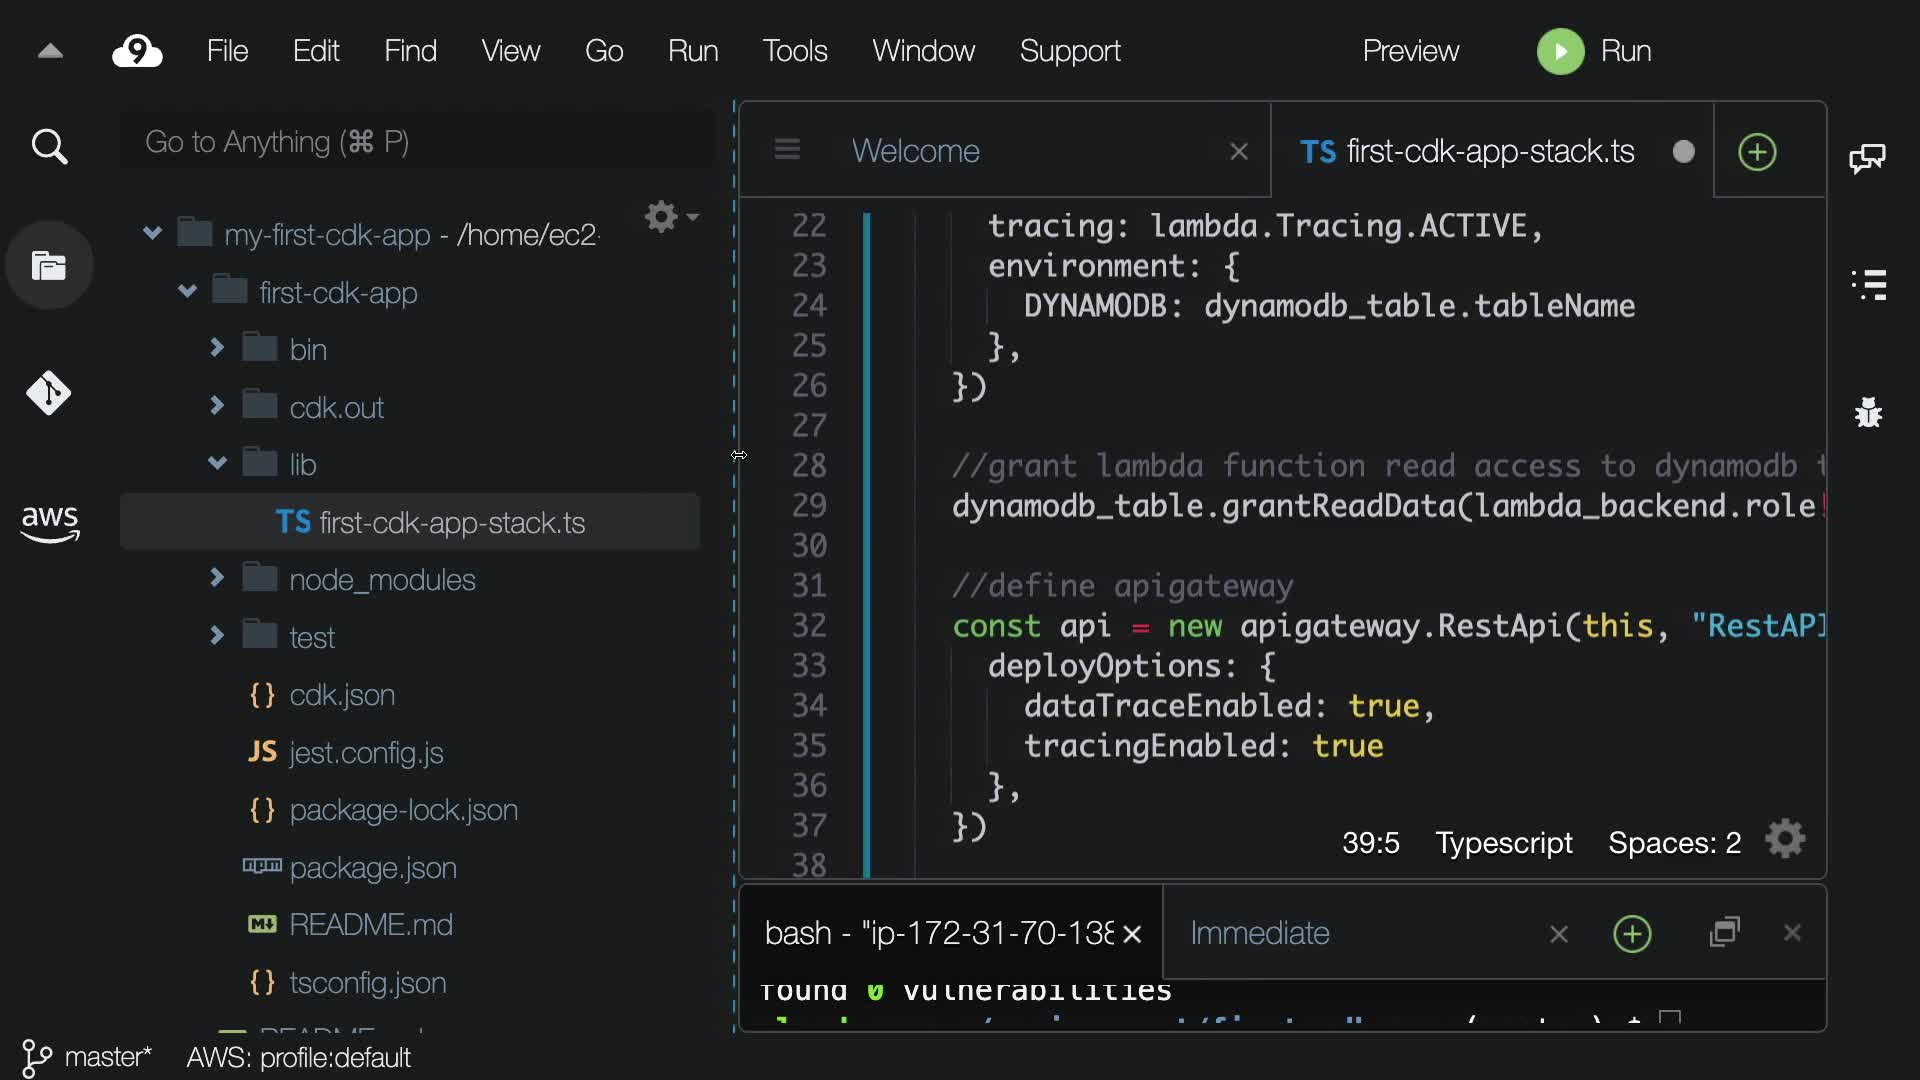
Task: Open the Environment files panel icon
Action: 49,266
